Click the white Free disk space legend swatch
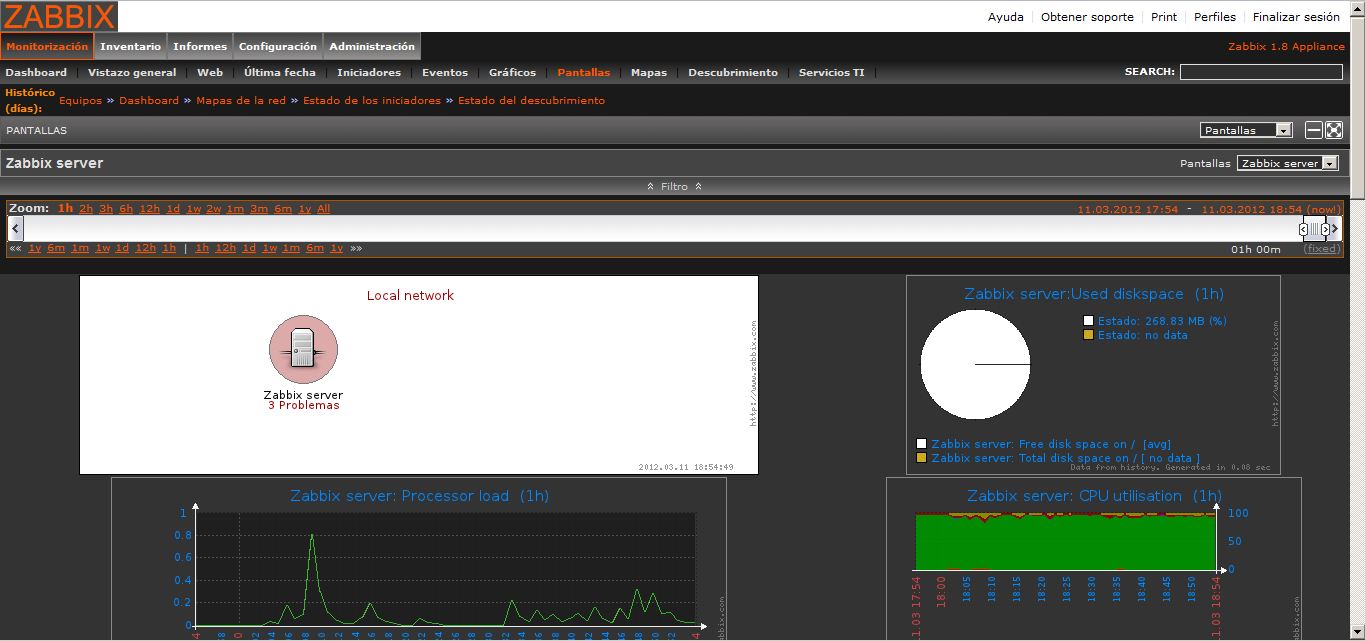This screenshot has height=641, width=1365. [921, 444]
